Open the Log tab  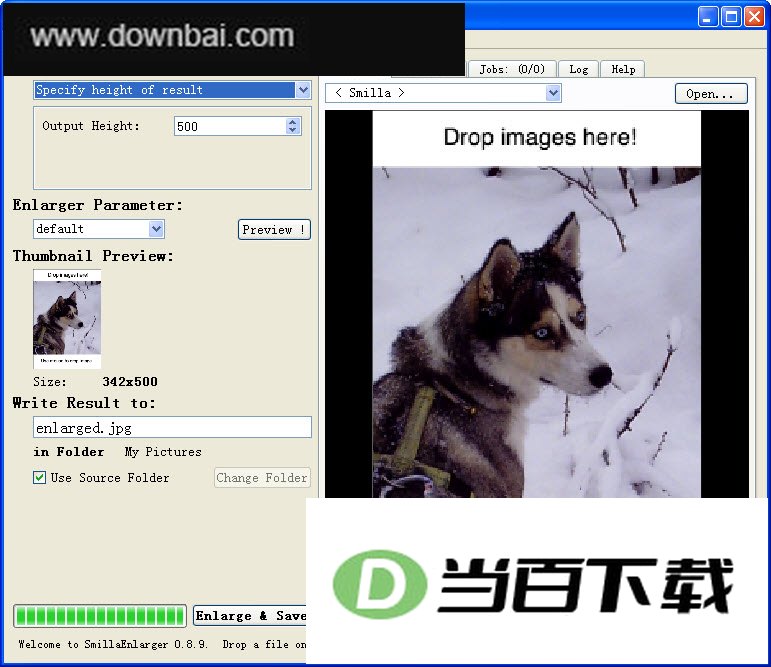coord(579,69)
